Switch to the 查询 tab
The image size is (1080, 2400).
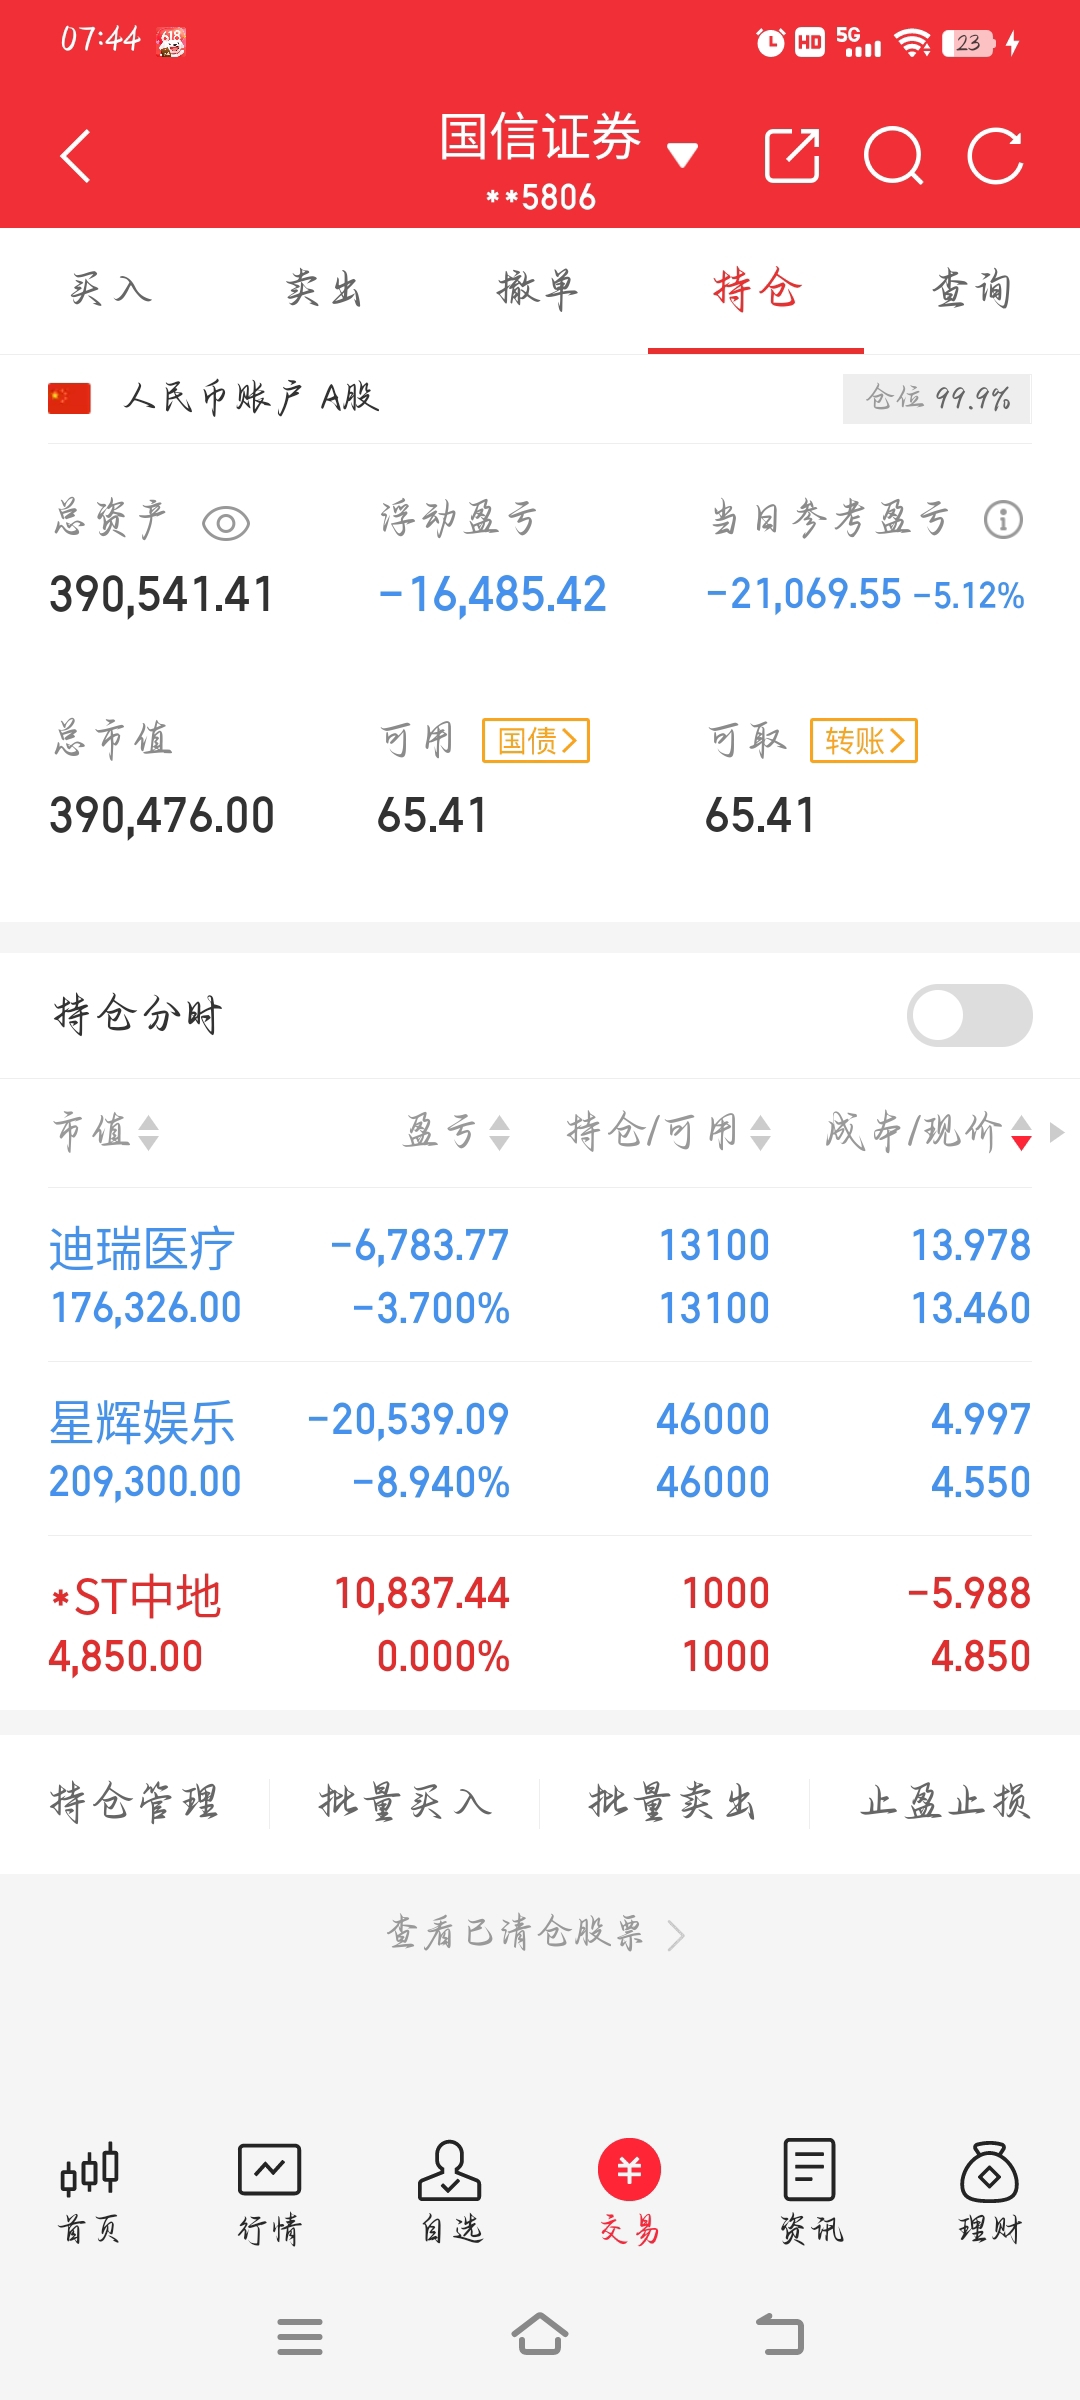(x=971, y=290)
